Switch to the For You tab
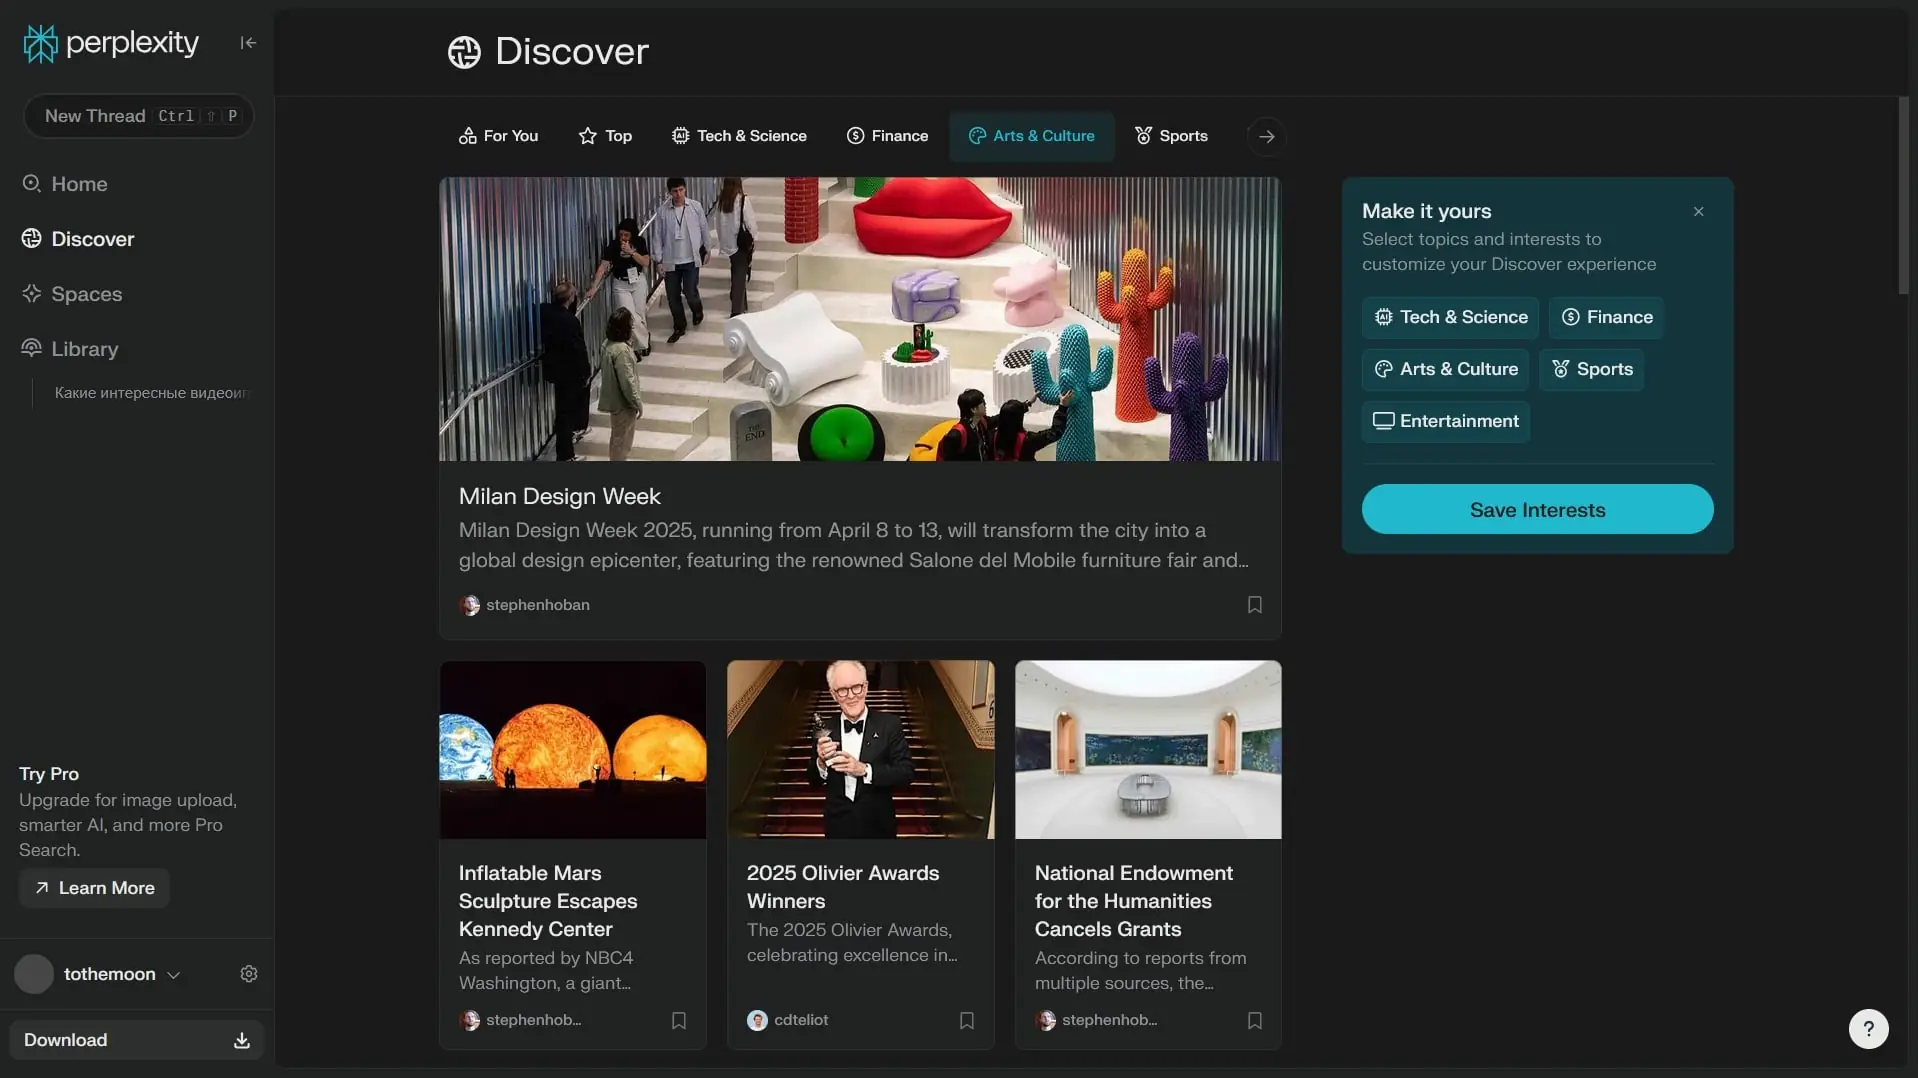1918x1078 pixels. (x=498, y=136)
